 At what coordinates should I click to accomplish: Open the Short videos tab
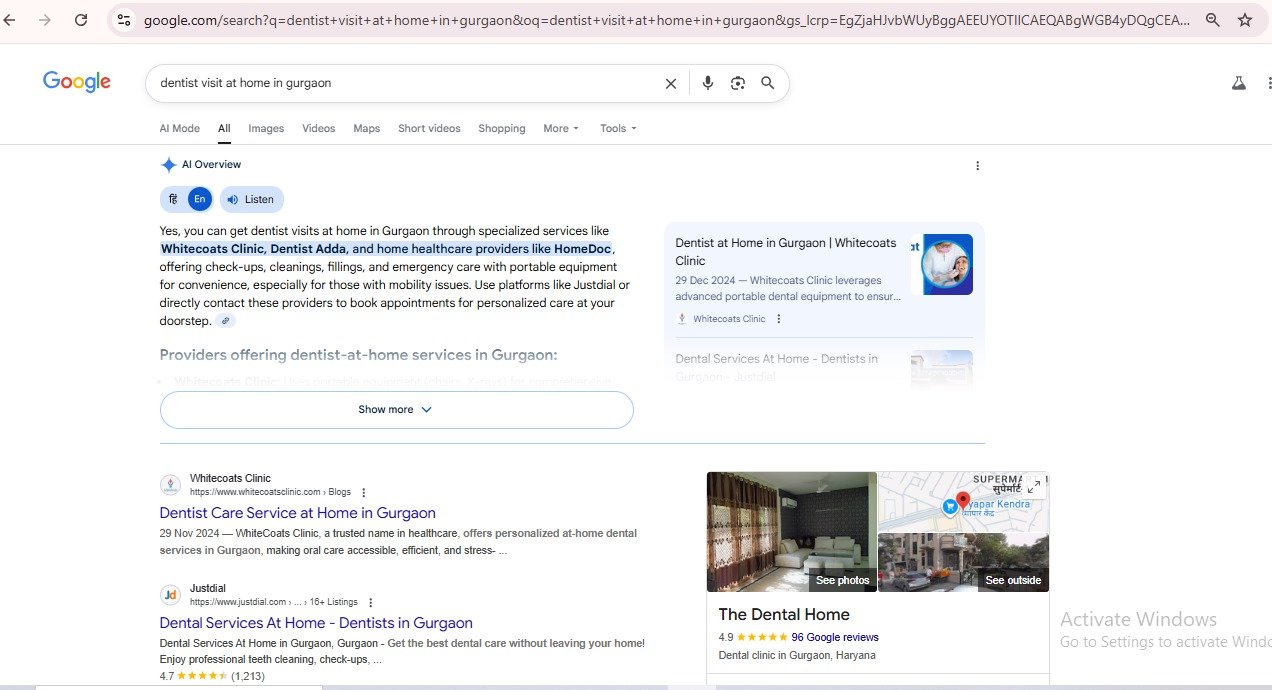[429, 128]
